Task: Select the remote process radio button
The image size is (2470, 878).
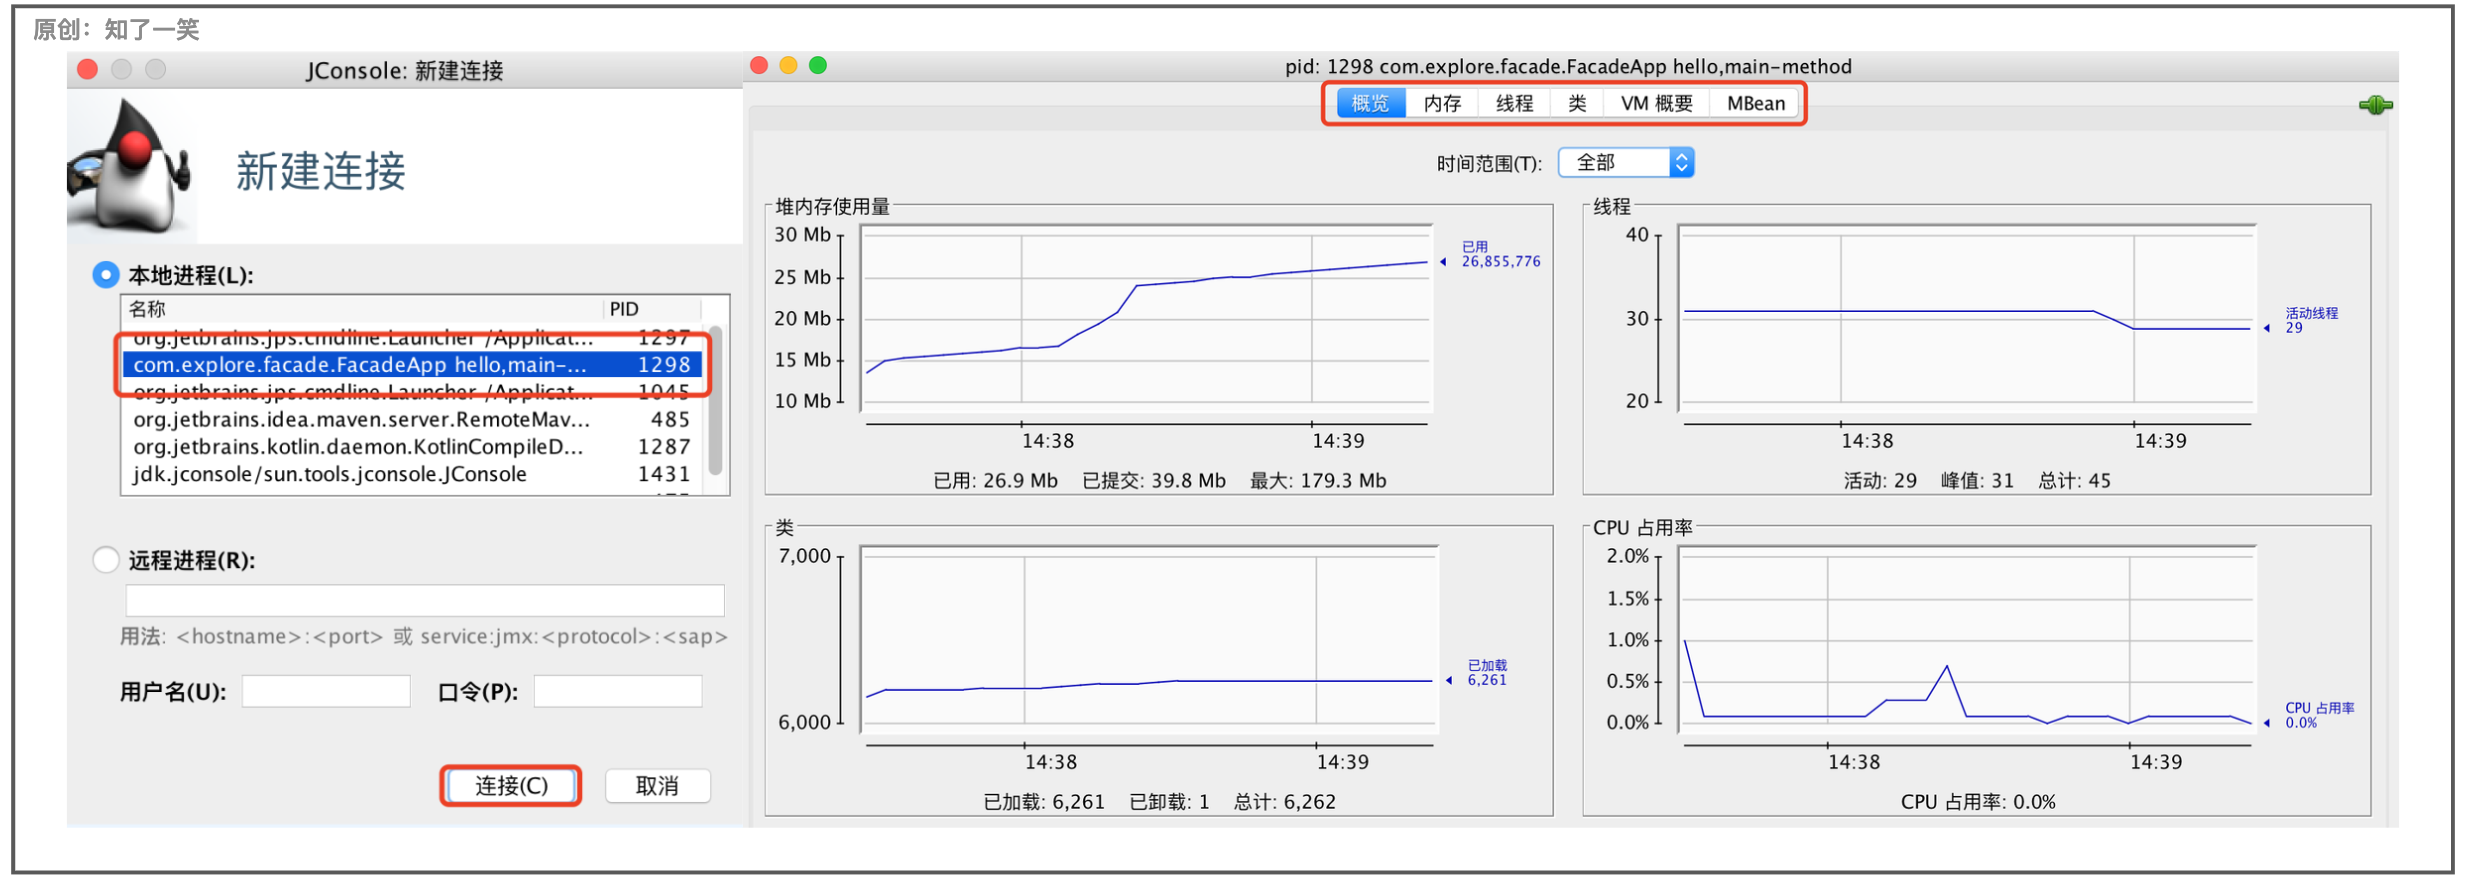Action: (x=105, y=560)
